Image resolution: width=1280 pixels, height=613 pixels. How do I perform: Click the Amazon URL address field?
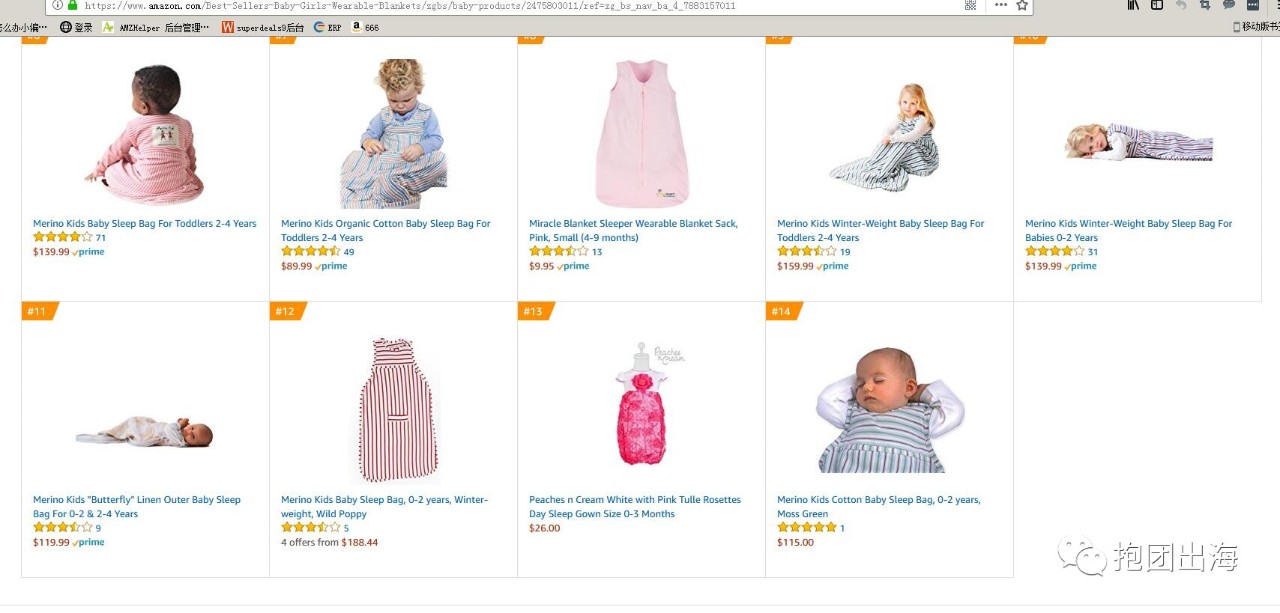pyautogui.click(x=500, y=5)
